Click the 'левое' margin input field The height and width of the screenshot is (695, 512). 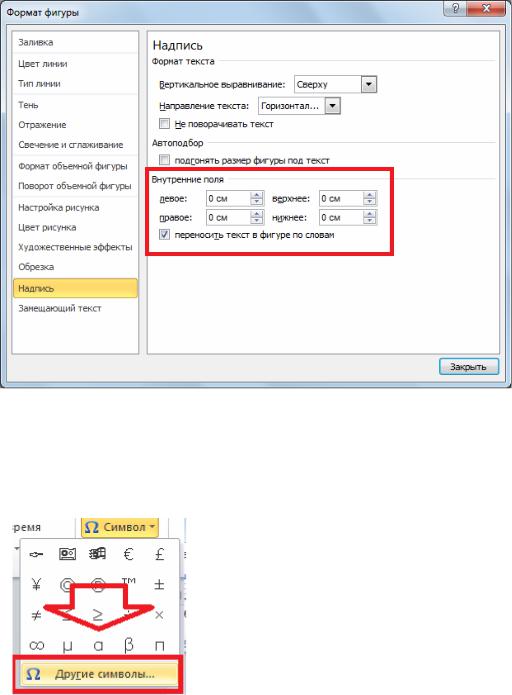click(229, 199)
